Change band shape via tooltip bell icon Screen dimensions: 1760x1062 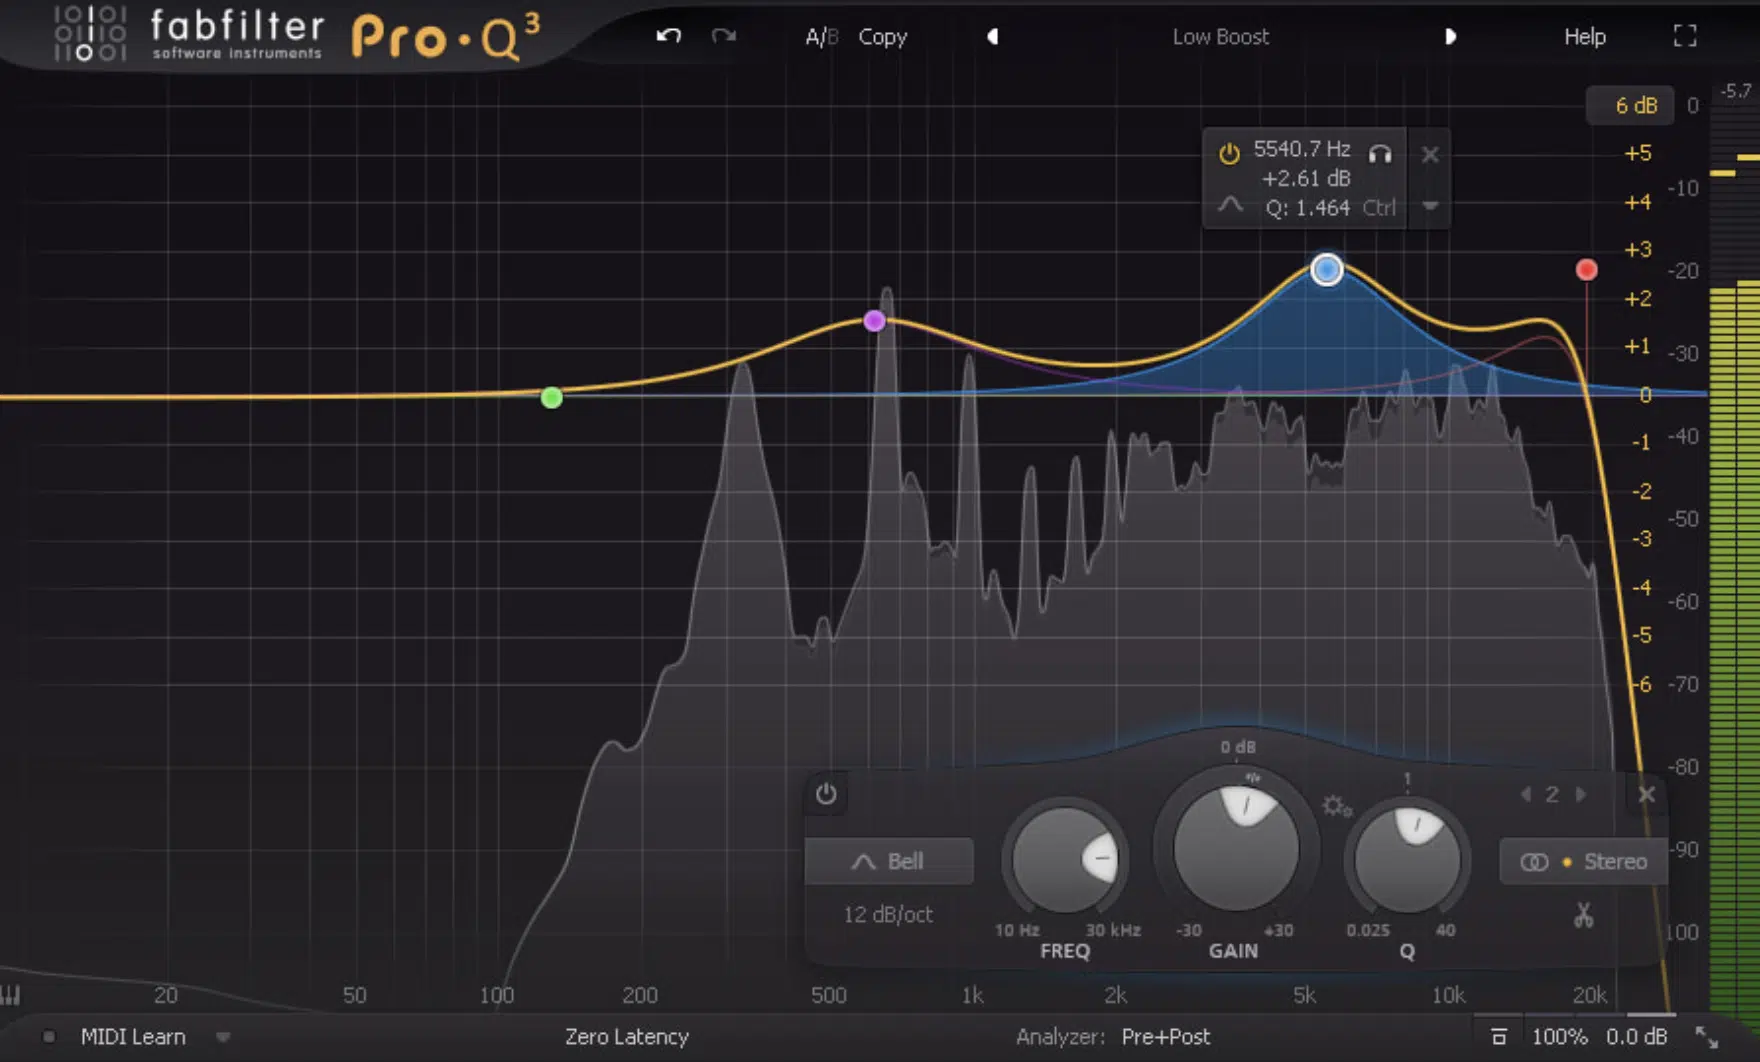coord(1231,206)
